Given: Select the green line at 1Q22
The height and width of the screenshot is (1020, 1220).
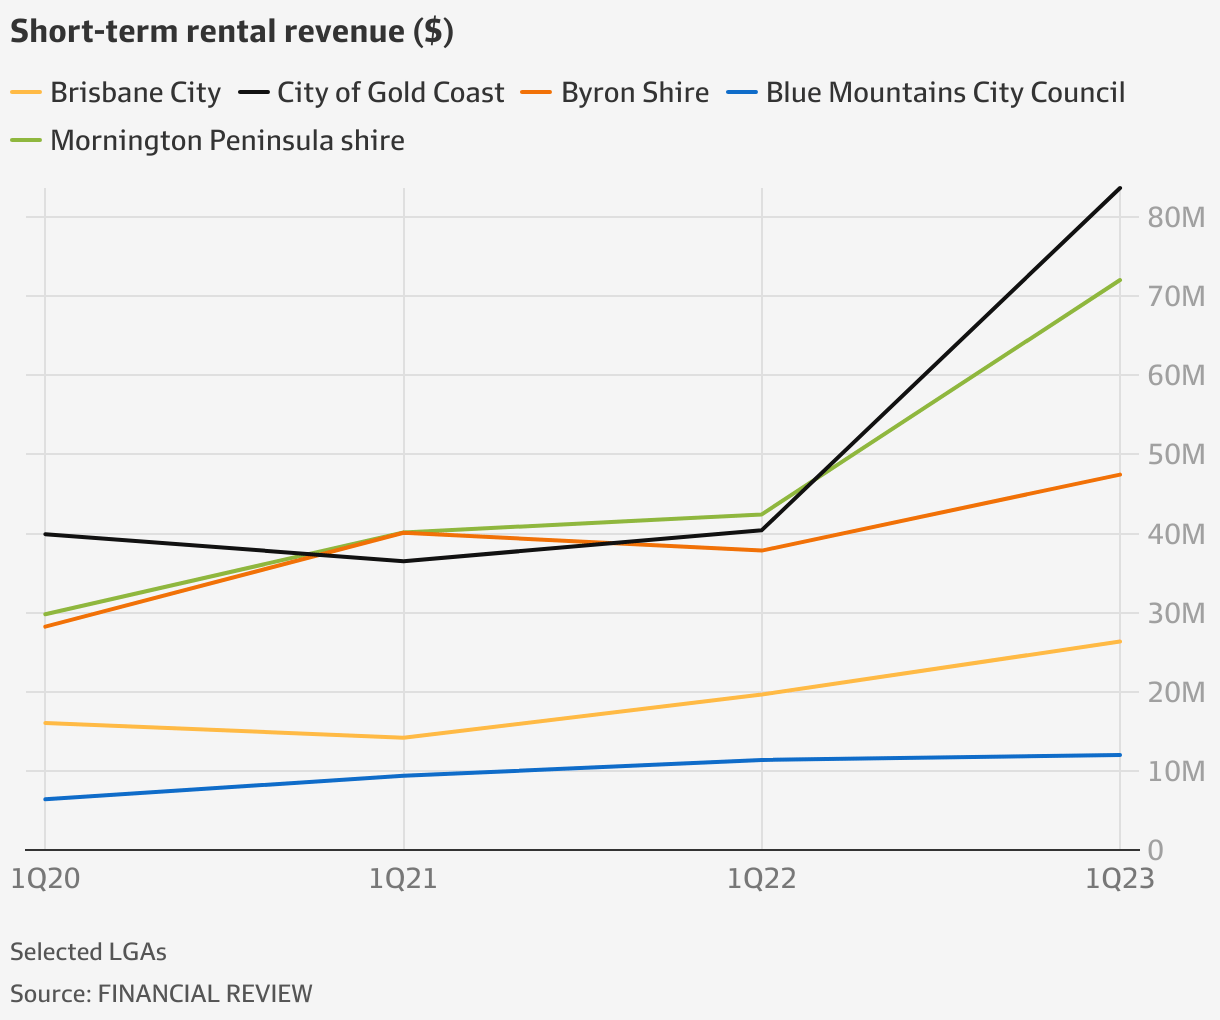Looking at the screenshot, I should click(x=763, y=514).
